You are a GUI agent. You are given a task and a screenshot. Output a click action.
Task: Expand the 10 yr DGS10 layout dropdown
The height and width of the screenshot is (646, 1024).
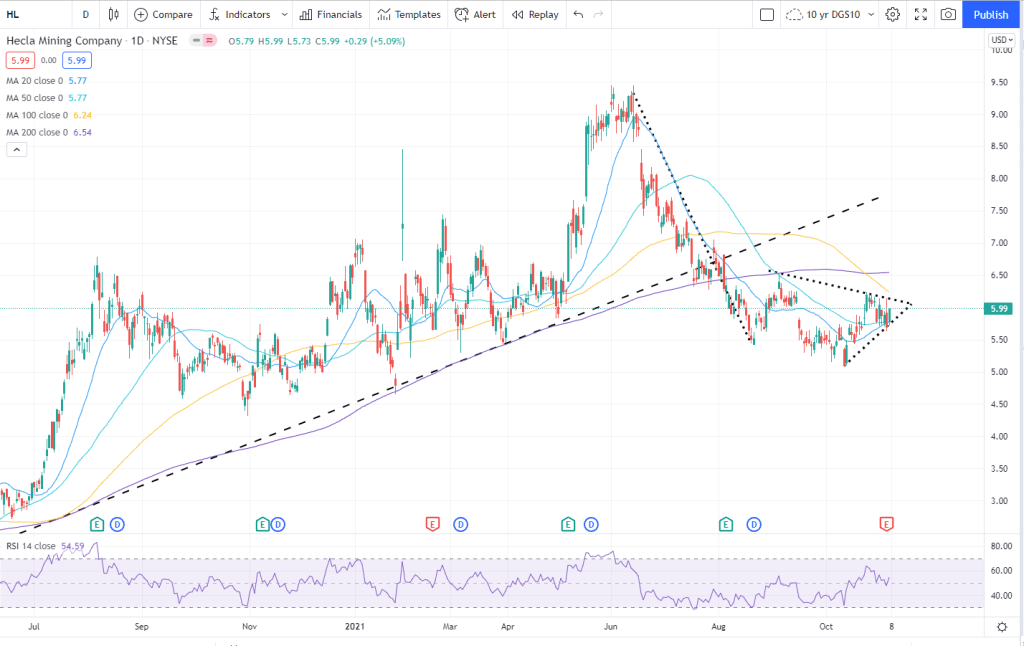pos(871,15)
